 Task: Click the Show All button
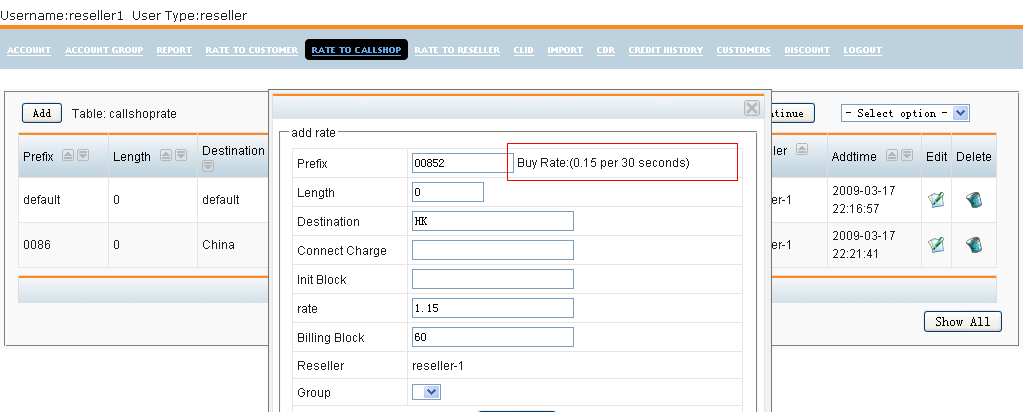962,321
